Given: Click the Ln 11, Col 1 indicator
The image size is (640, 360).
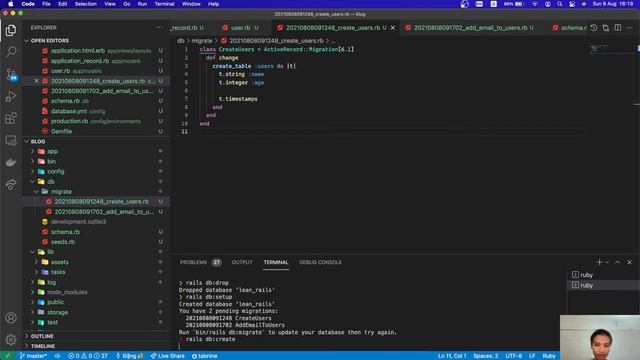Looking at the screenshot, I should tap(452, 356).
